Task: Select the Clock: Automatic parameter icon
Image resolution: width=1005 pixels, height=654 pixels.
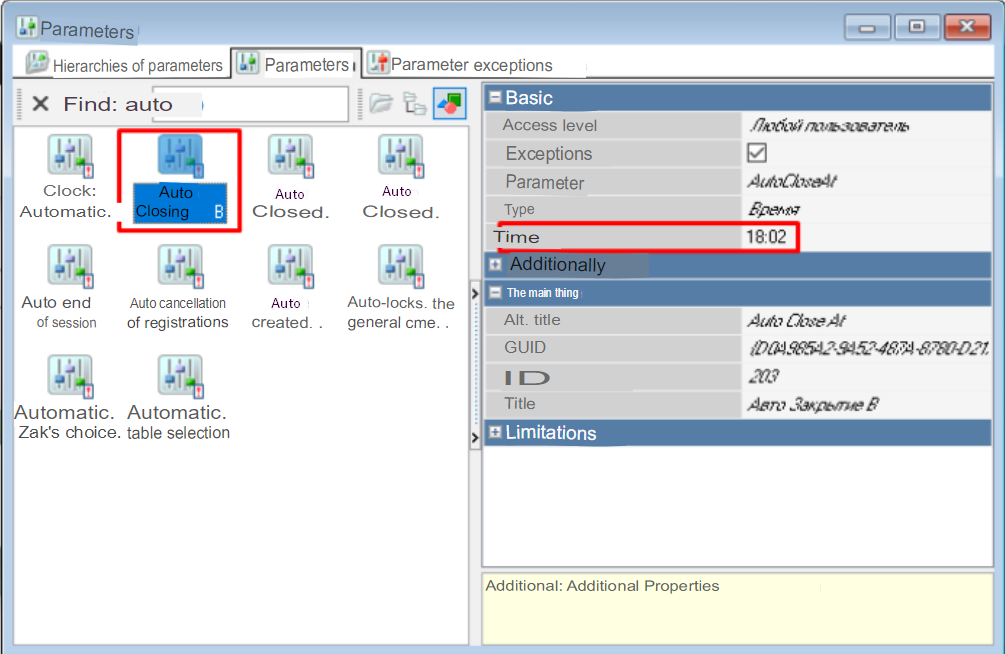Action: (69, 156)
